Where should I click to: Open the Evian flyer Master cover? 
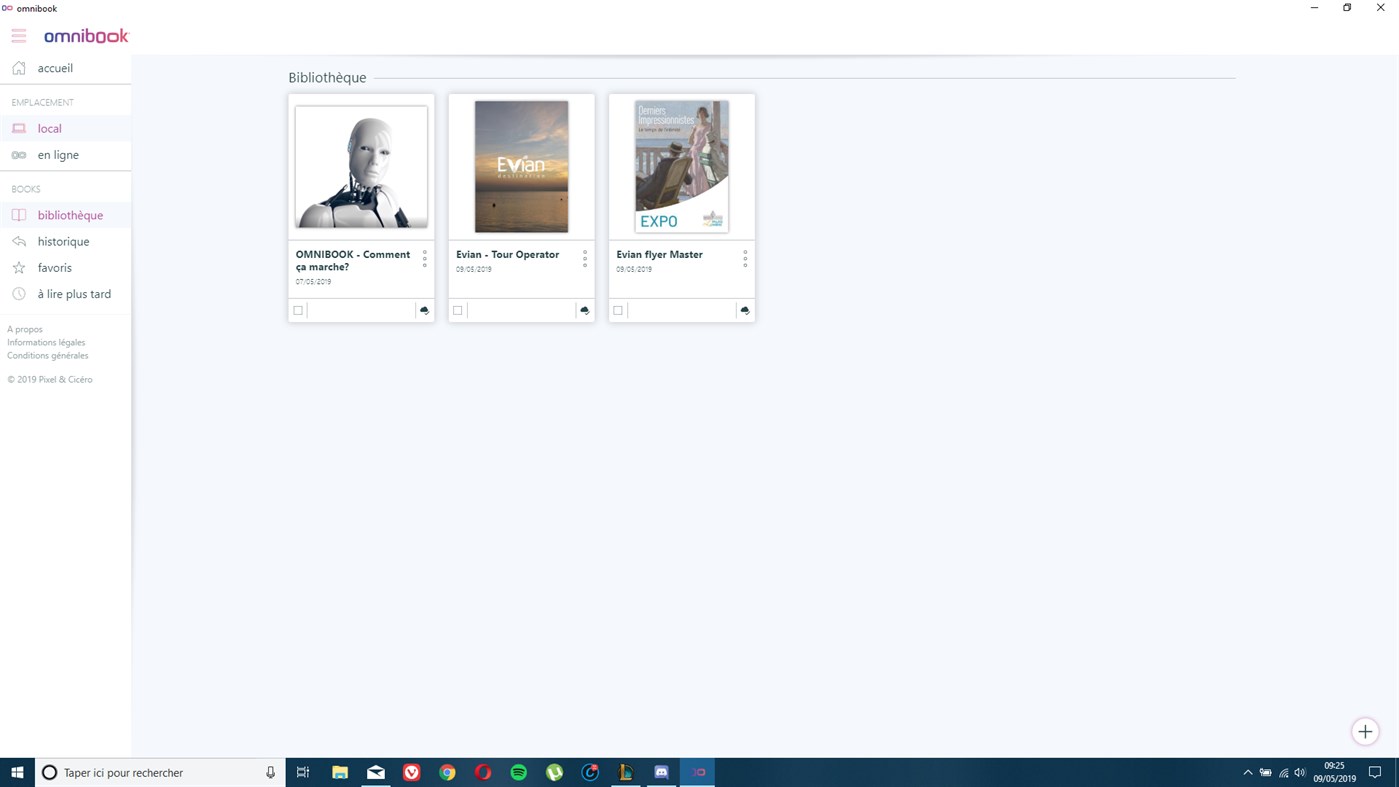pyautogui.click(x=681, y=167)
